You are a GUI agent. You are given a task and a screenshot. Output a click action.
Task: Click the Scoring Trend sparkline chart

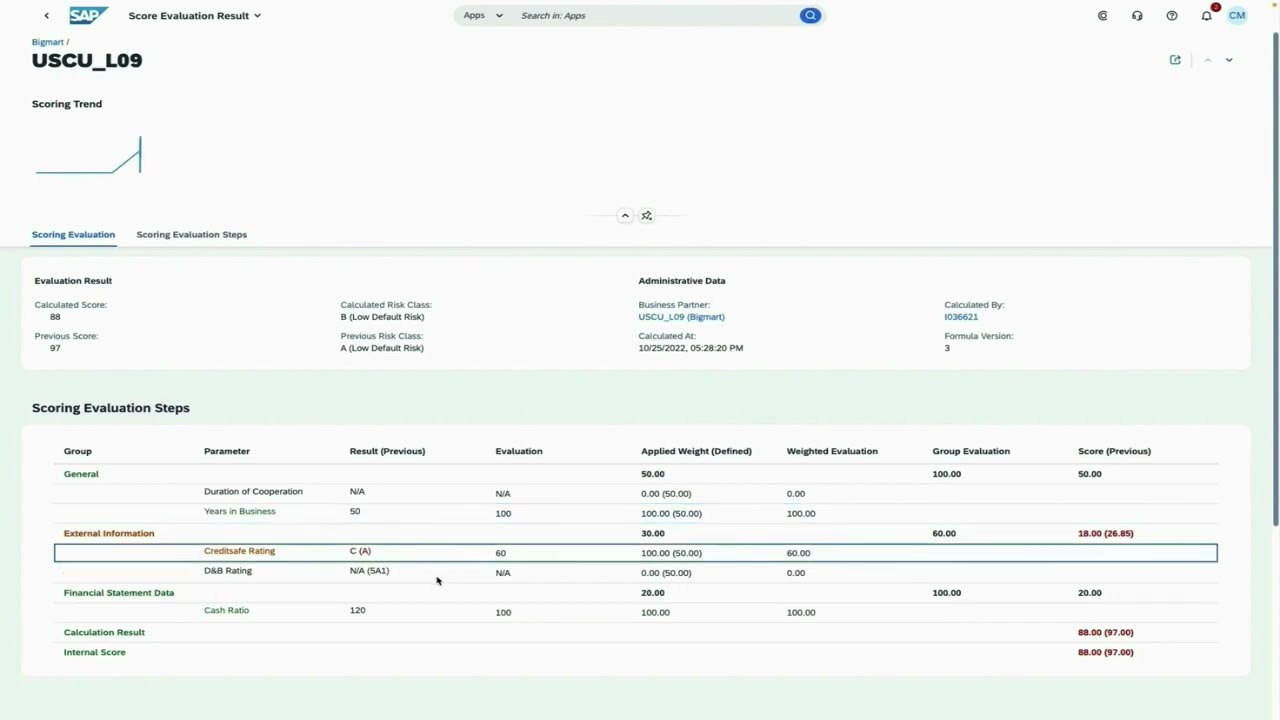(x=88, y=155)
